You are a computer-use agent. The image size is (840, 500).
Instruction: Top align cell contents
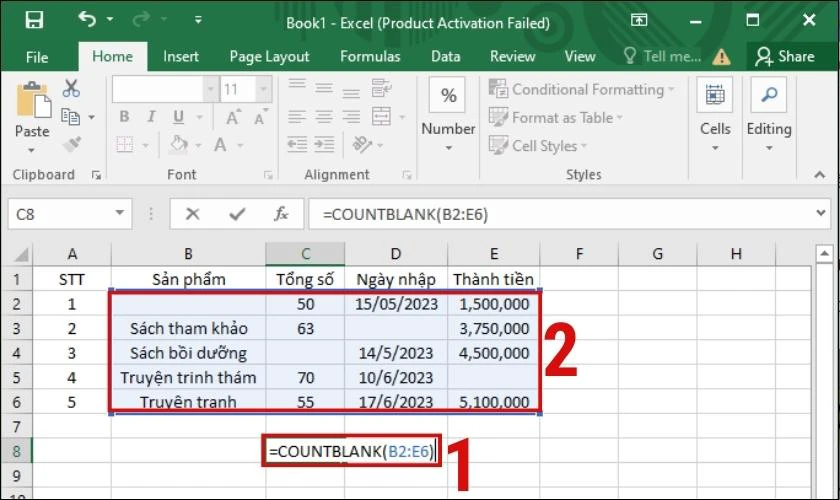tap(297, 86)
